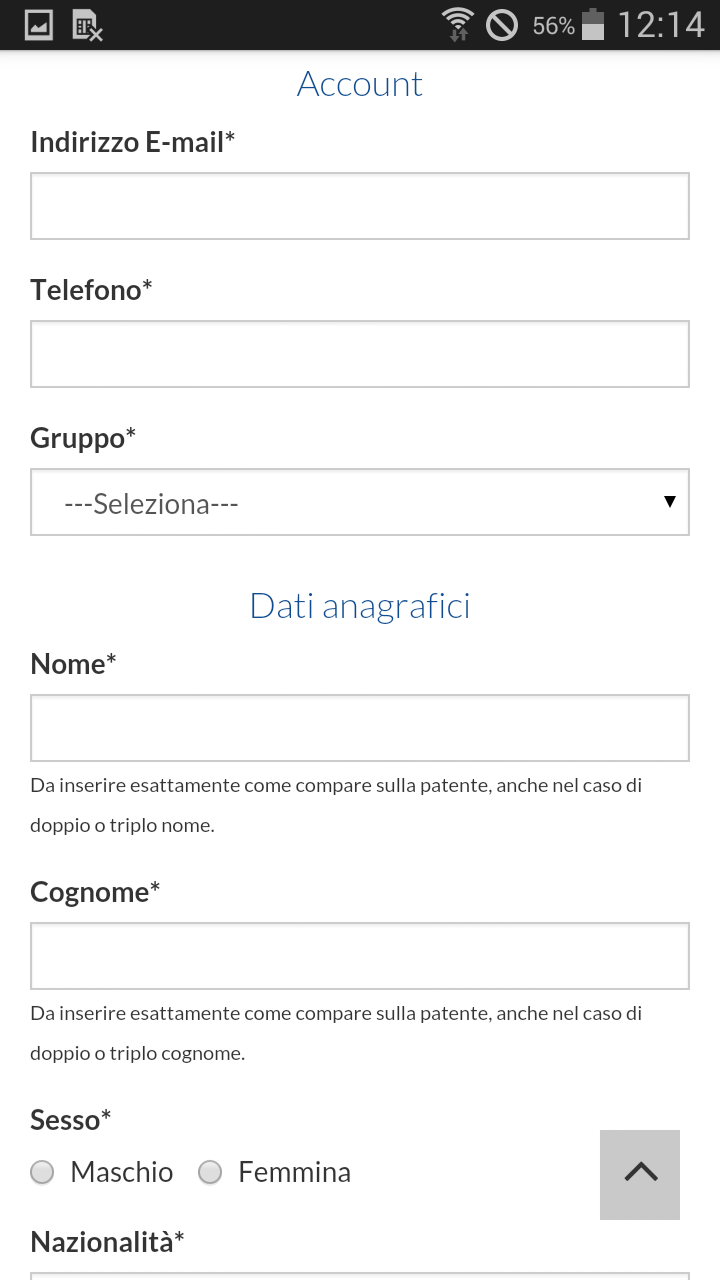This screenshot has width=720, height=1280.
Task: Choose the Femmina label option
Action: pyautogui.click(x=294, y=1172)
